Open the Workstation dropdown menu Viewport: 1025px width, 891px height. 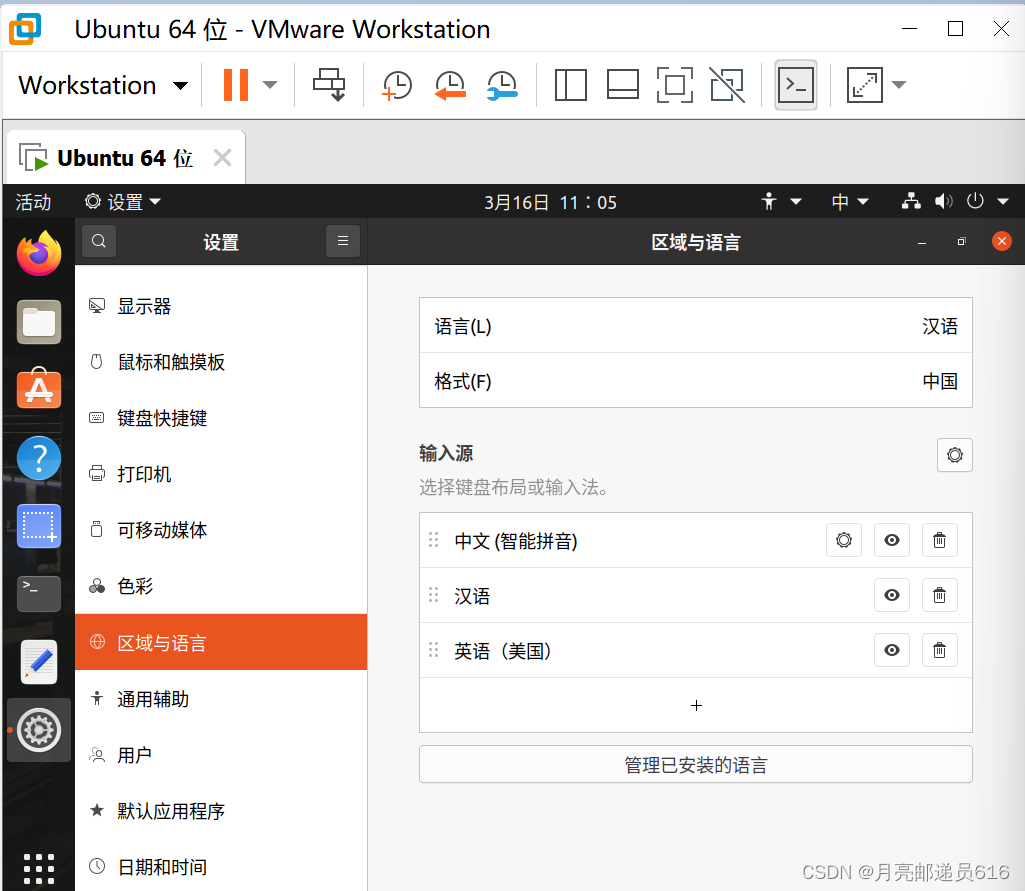pos(100,85)
